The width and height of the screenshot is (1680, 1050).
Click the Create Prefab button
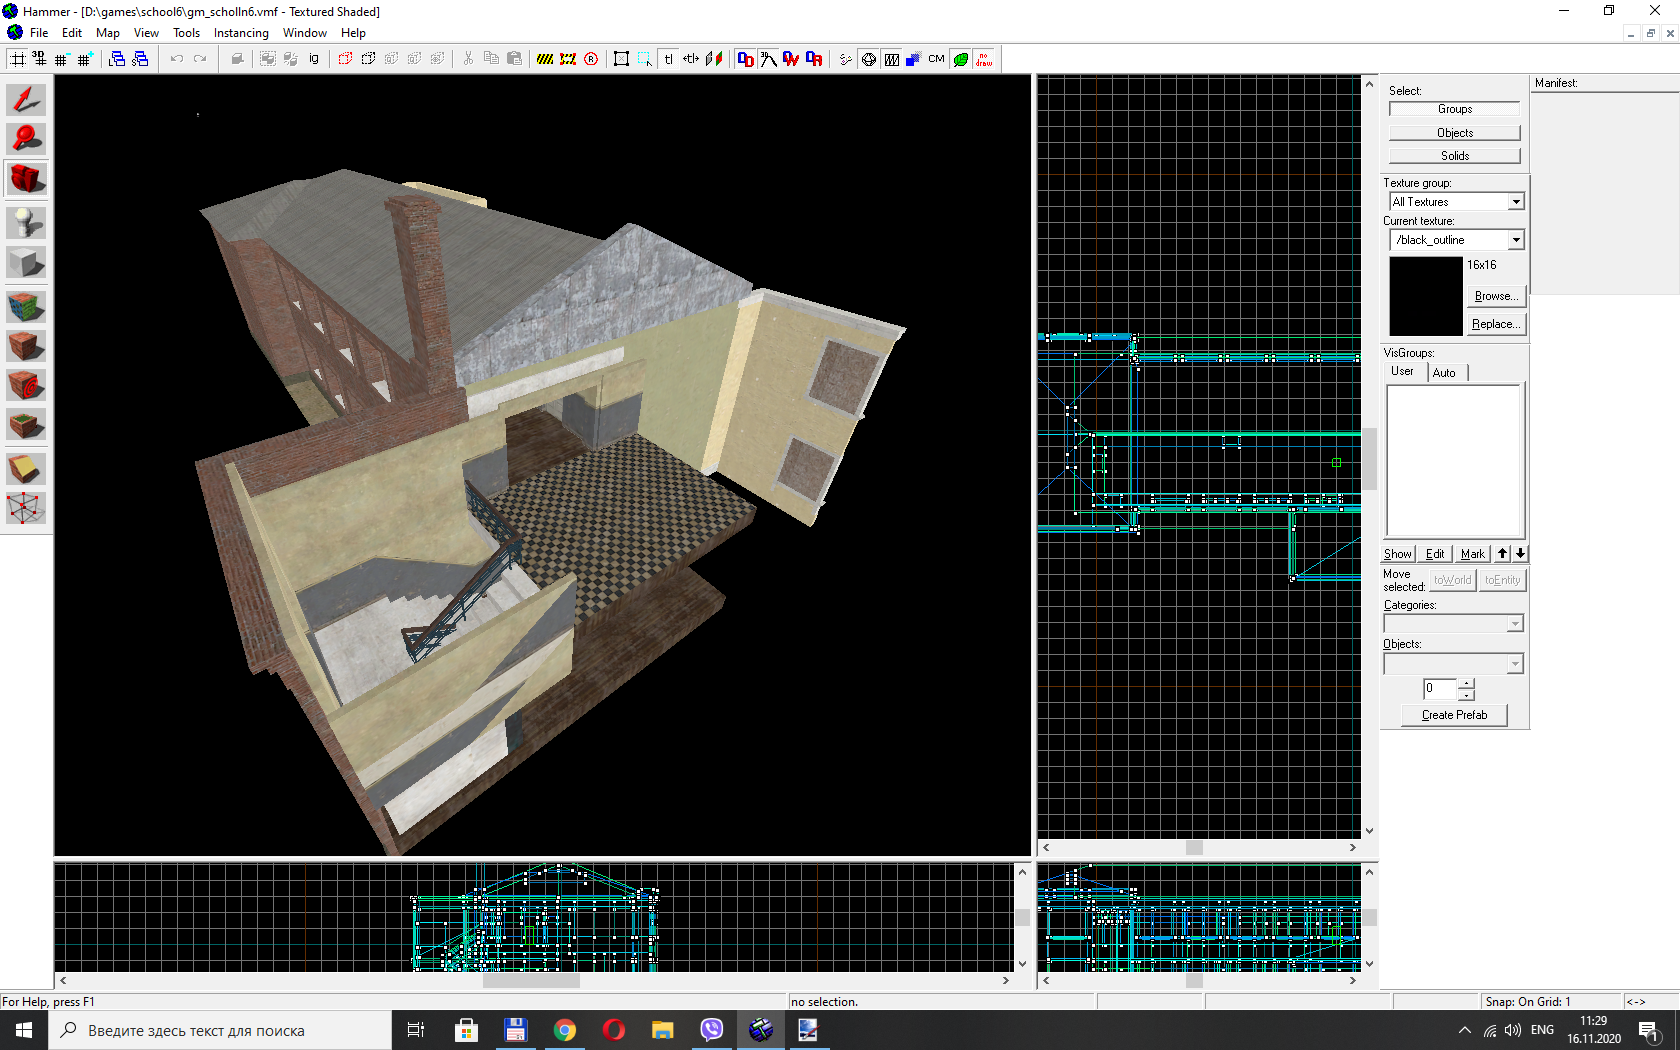[x=1454, y=715]
